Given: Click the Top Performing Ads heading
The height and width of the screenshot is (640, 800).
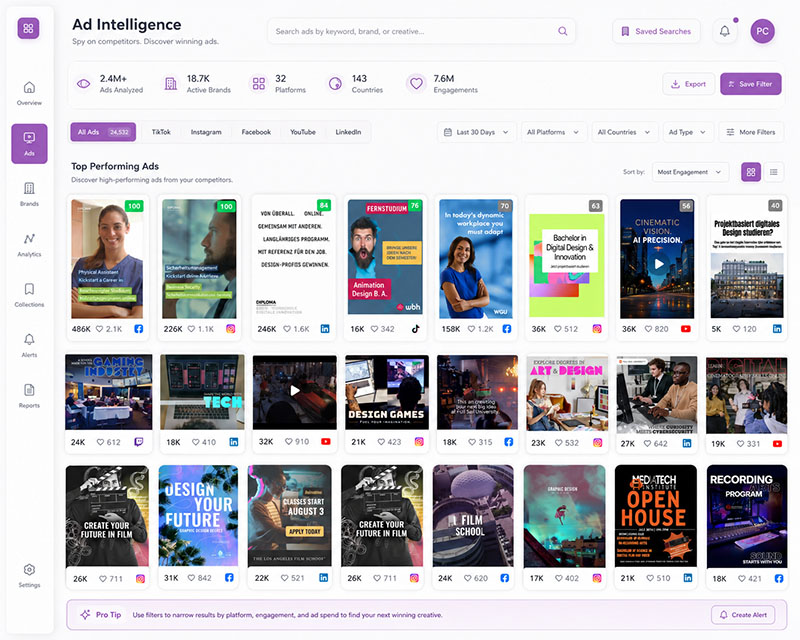Looking at the screenshot, I should click(115, 166).
